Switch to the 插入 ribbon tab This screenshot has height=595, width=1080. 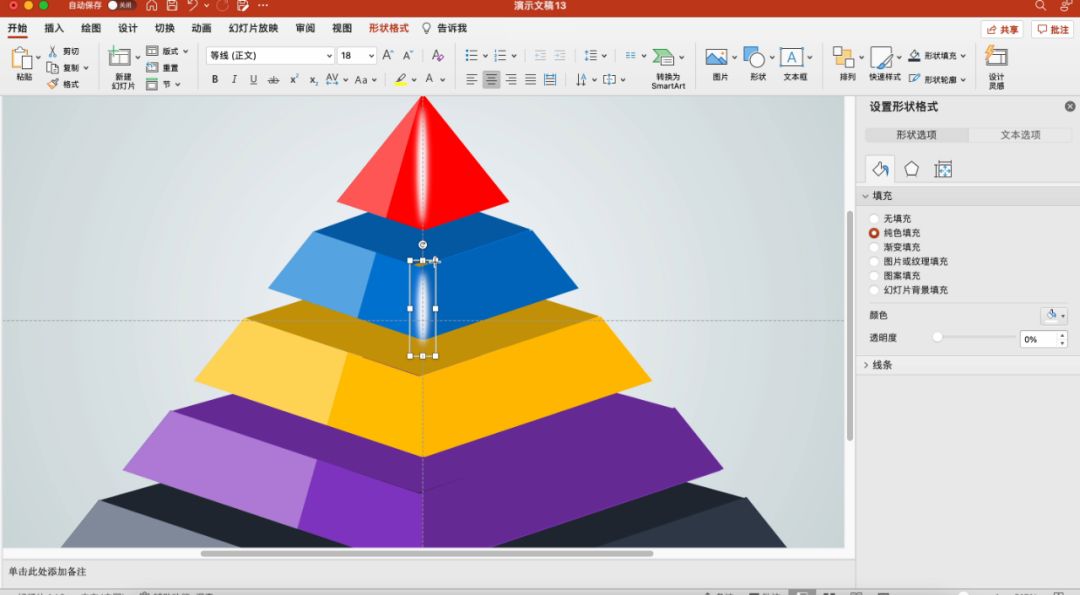(54, 28)
